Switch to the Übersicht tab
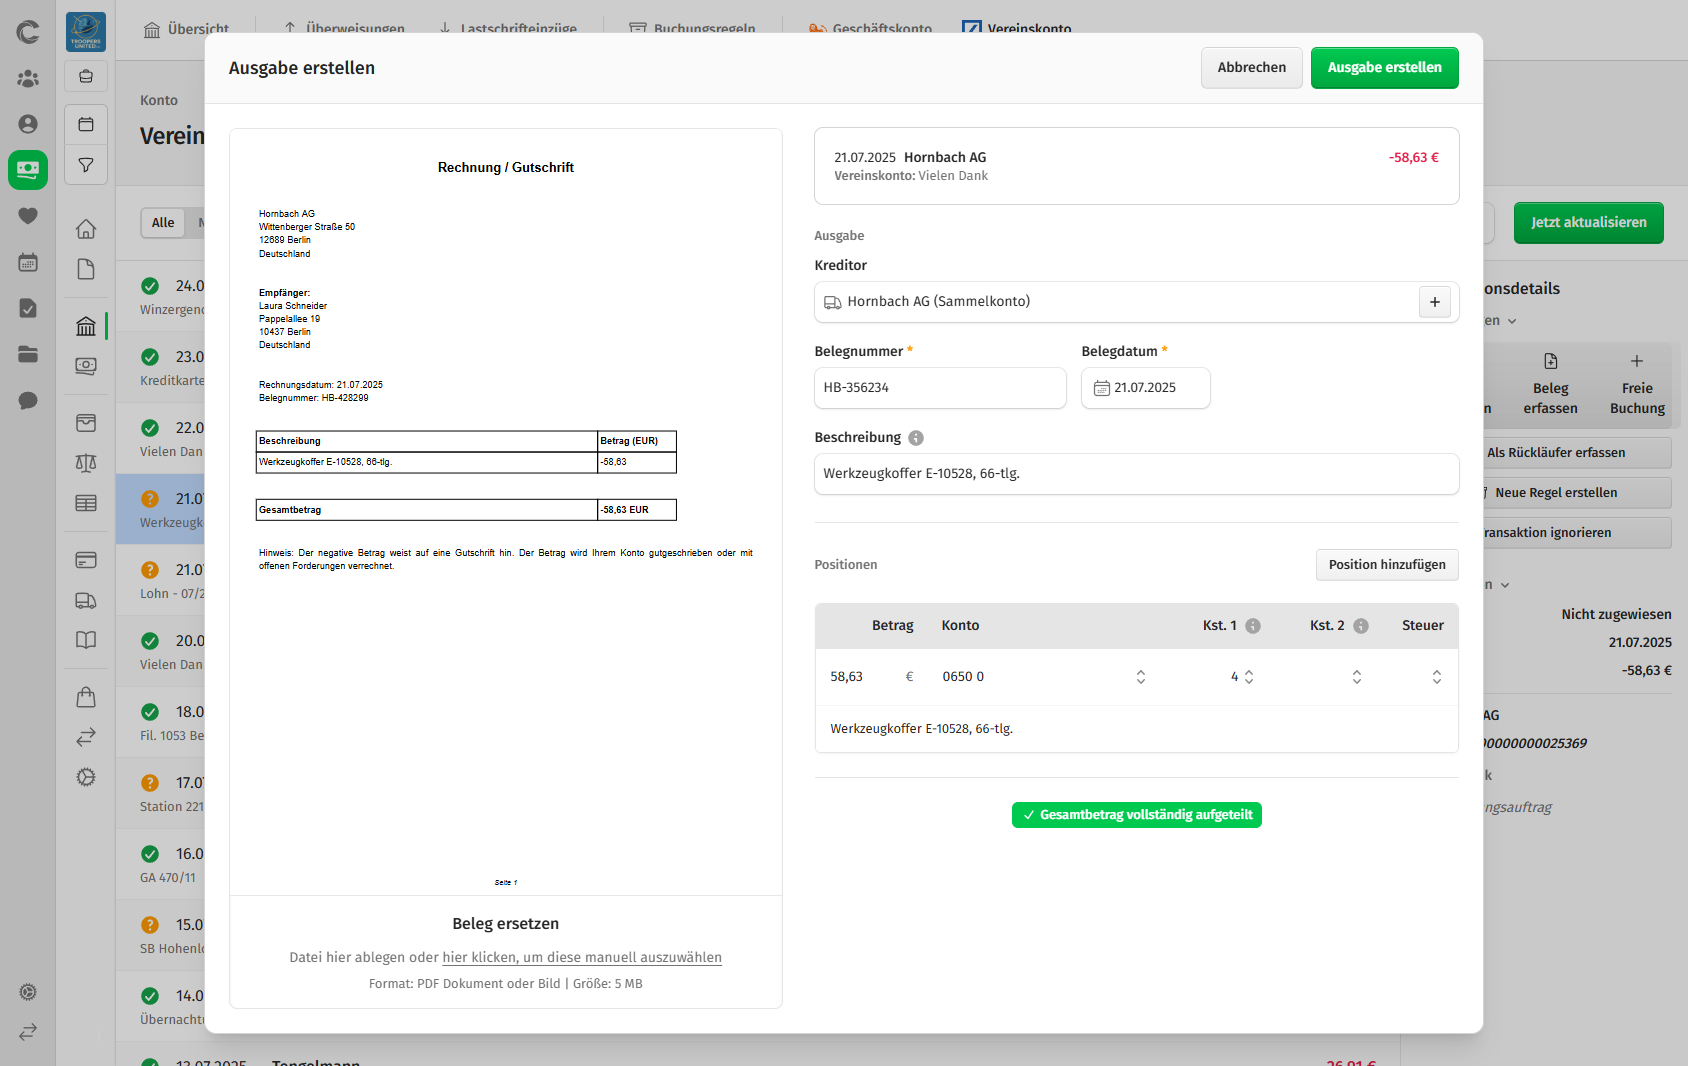 click(186, 29)
